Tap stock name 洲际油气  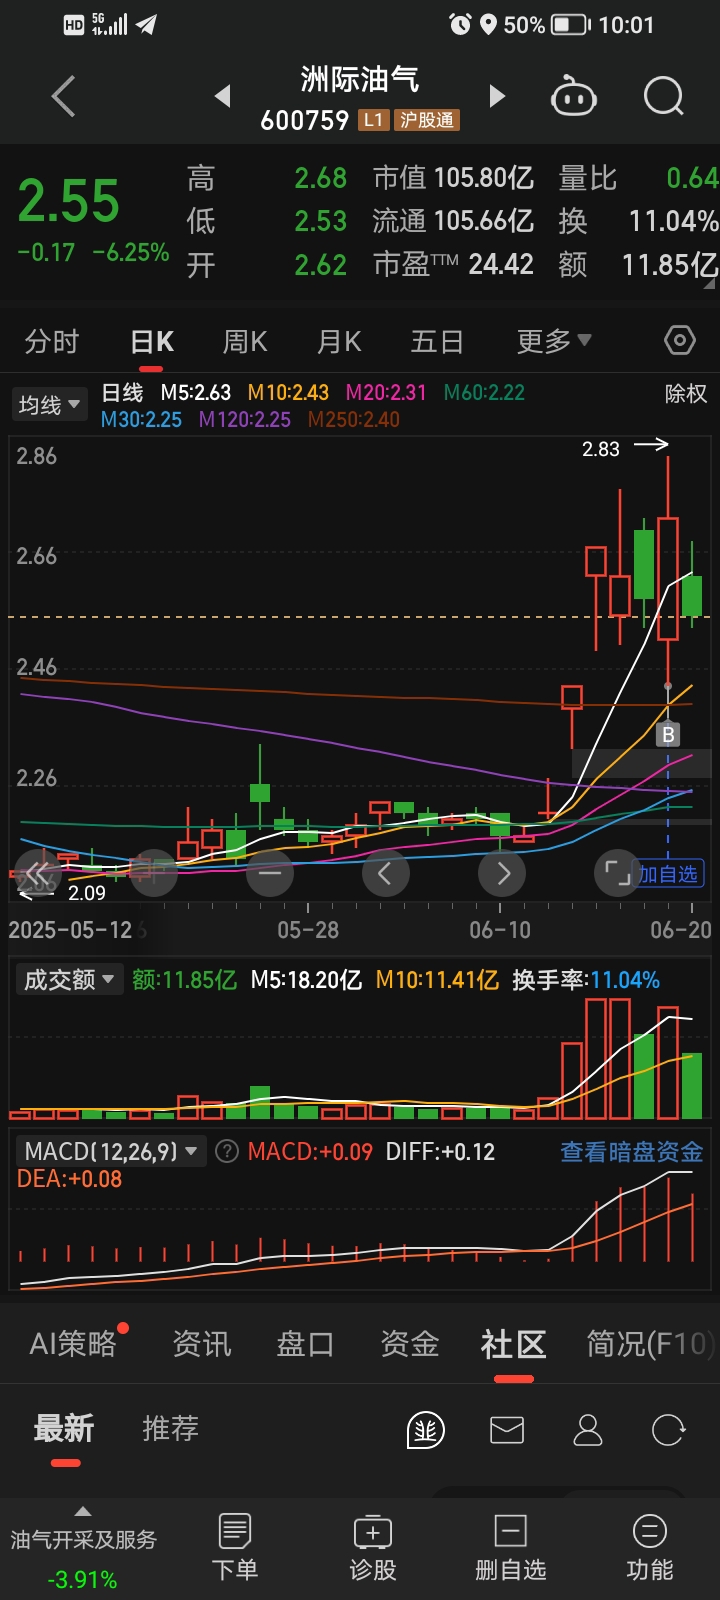point(360,79)
